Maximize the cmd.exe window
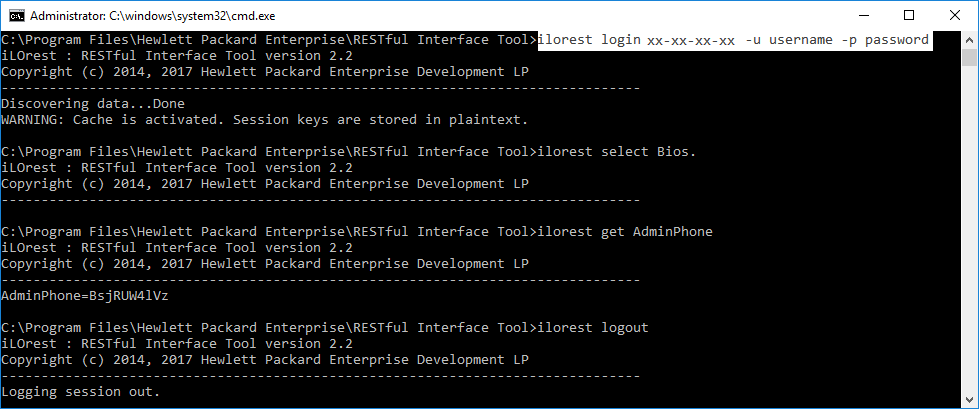 click(909, 16)
